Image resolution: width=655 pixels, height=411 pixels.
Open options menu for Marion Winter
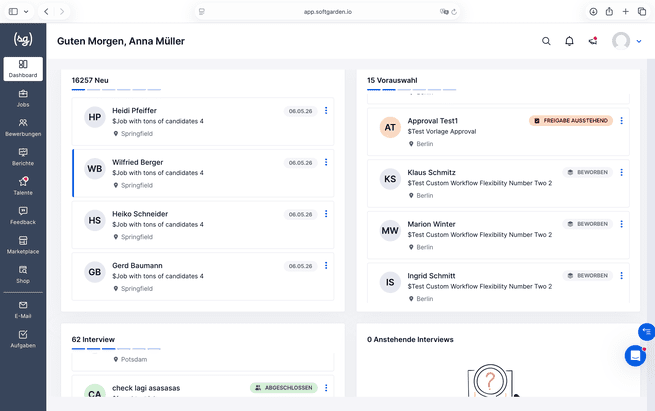pos(621,224)
